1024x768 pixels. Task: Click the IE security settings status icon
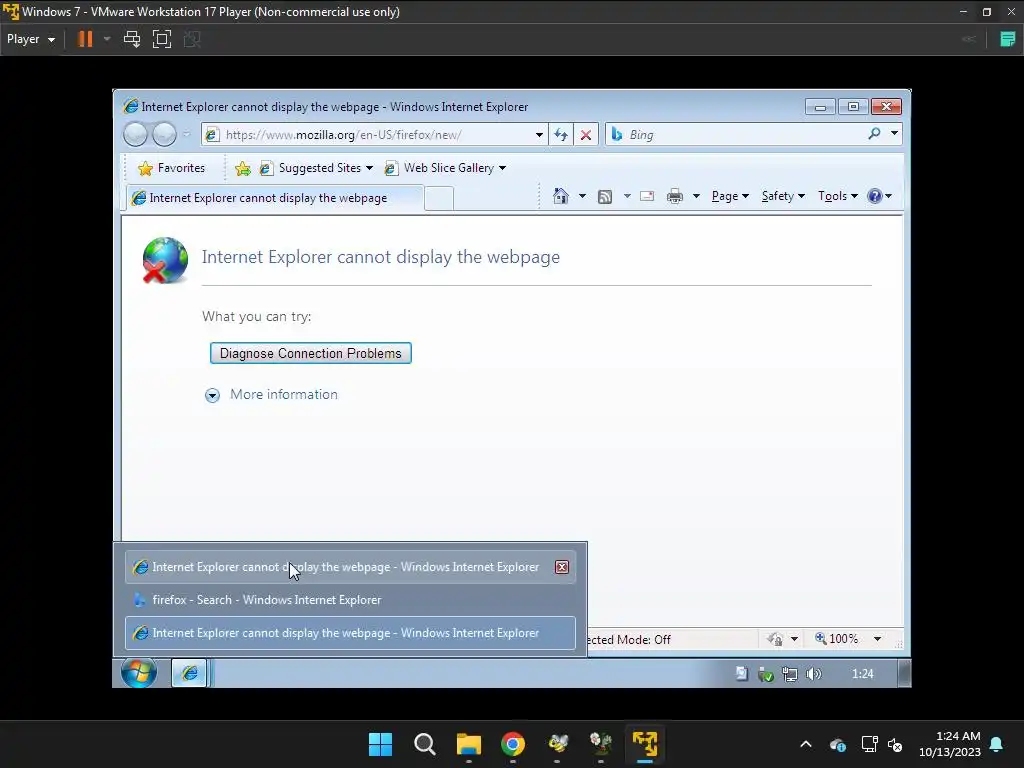coord(775,639)
